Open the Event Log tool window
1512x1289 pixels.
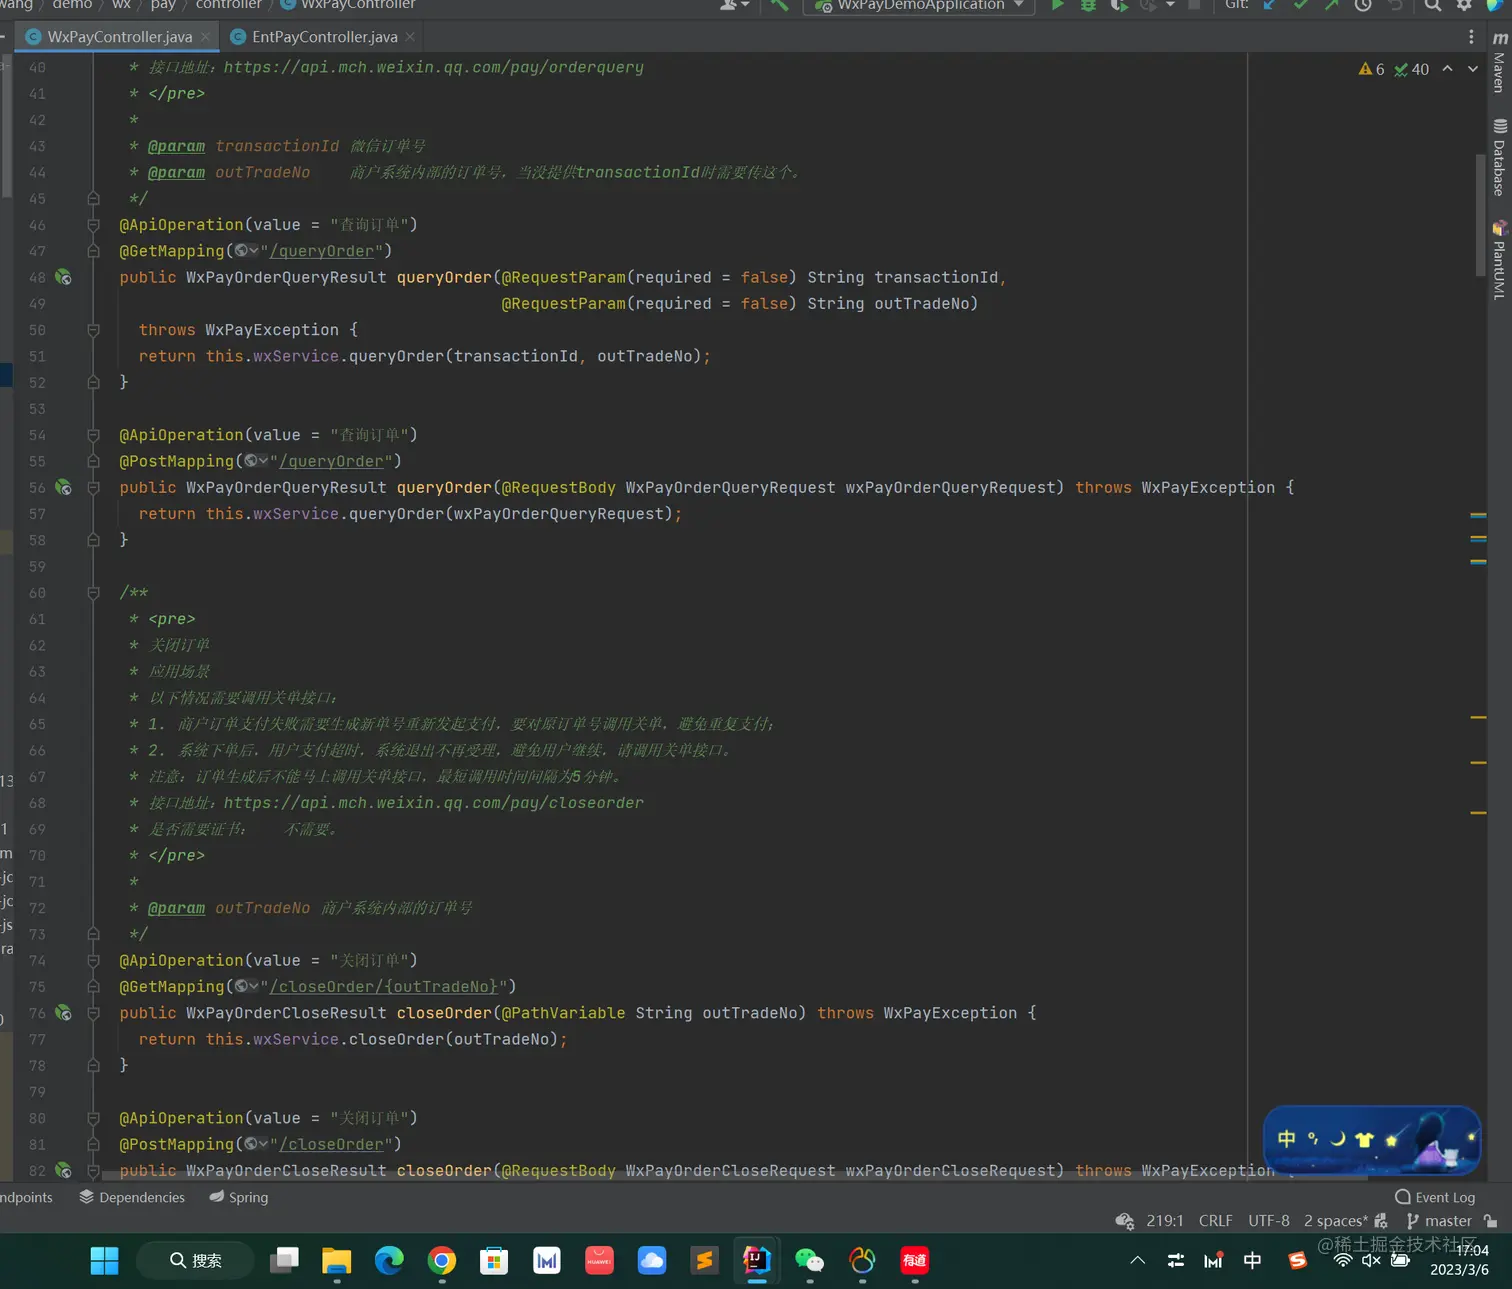point(1435,1197)
